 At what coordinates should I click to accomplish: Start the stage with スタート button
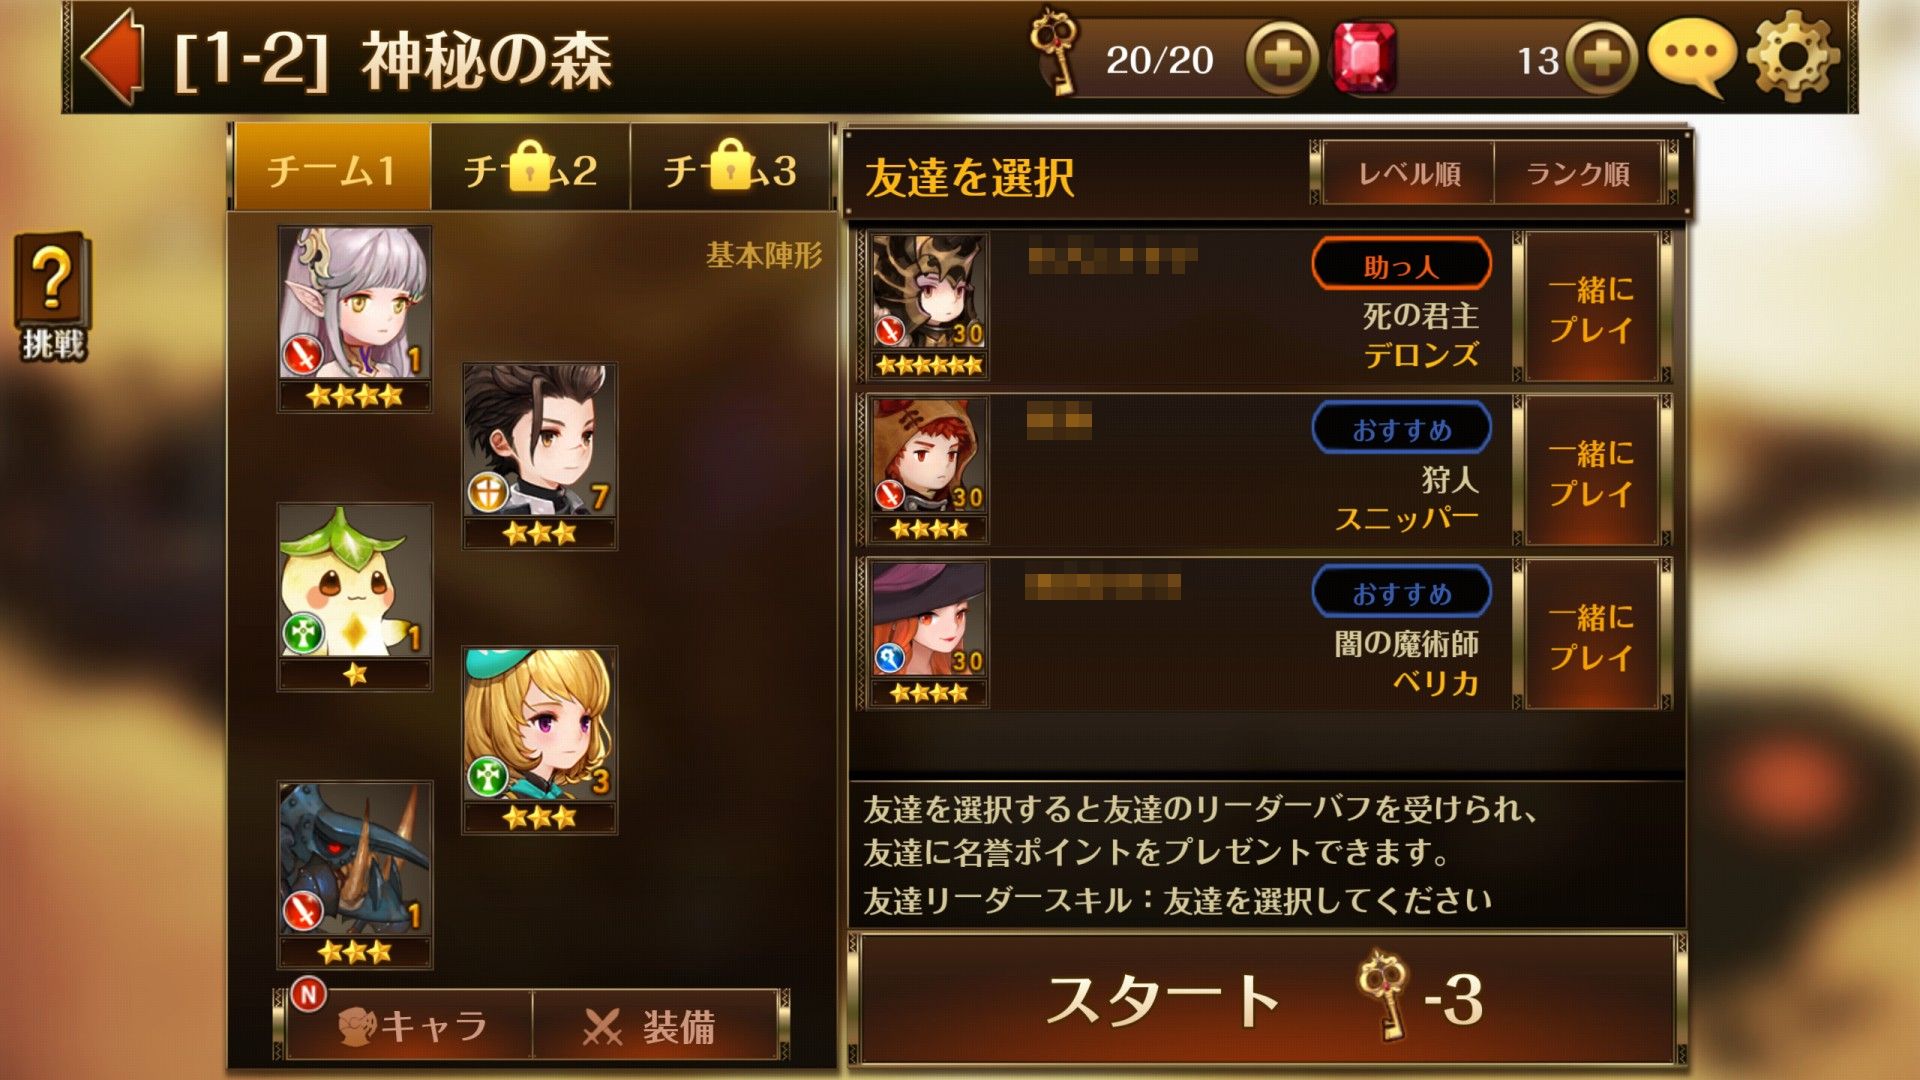pos(1267,1000)
